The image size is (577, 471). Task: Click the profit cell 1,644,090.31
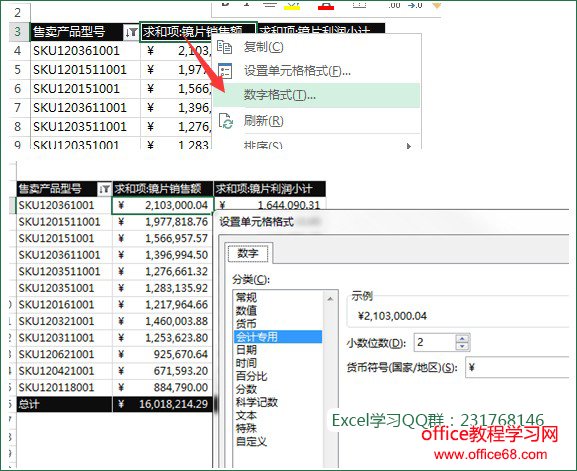[x=270, y=205]
